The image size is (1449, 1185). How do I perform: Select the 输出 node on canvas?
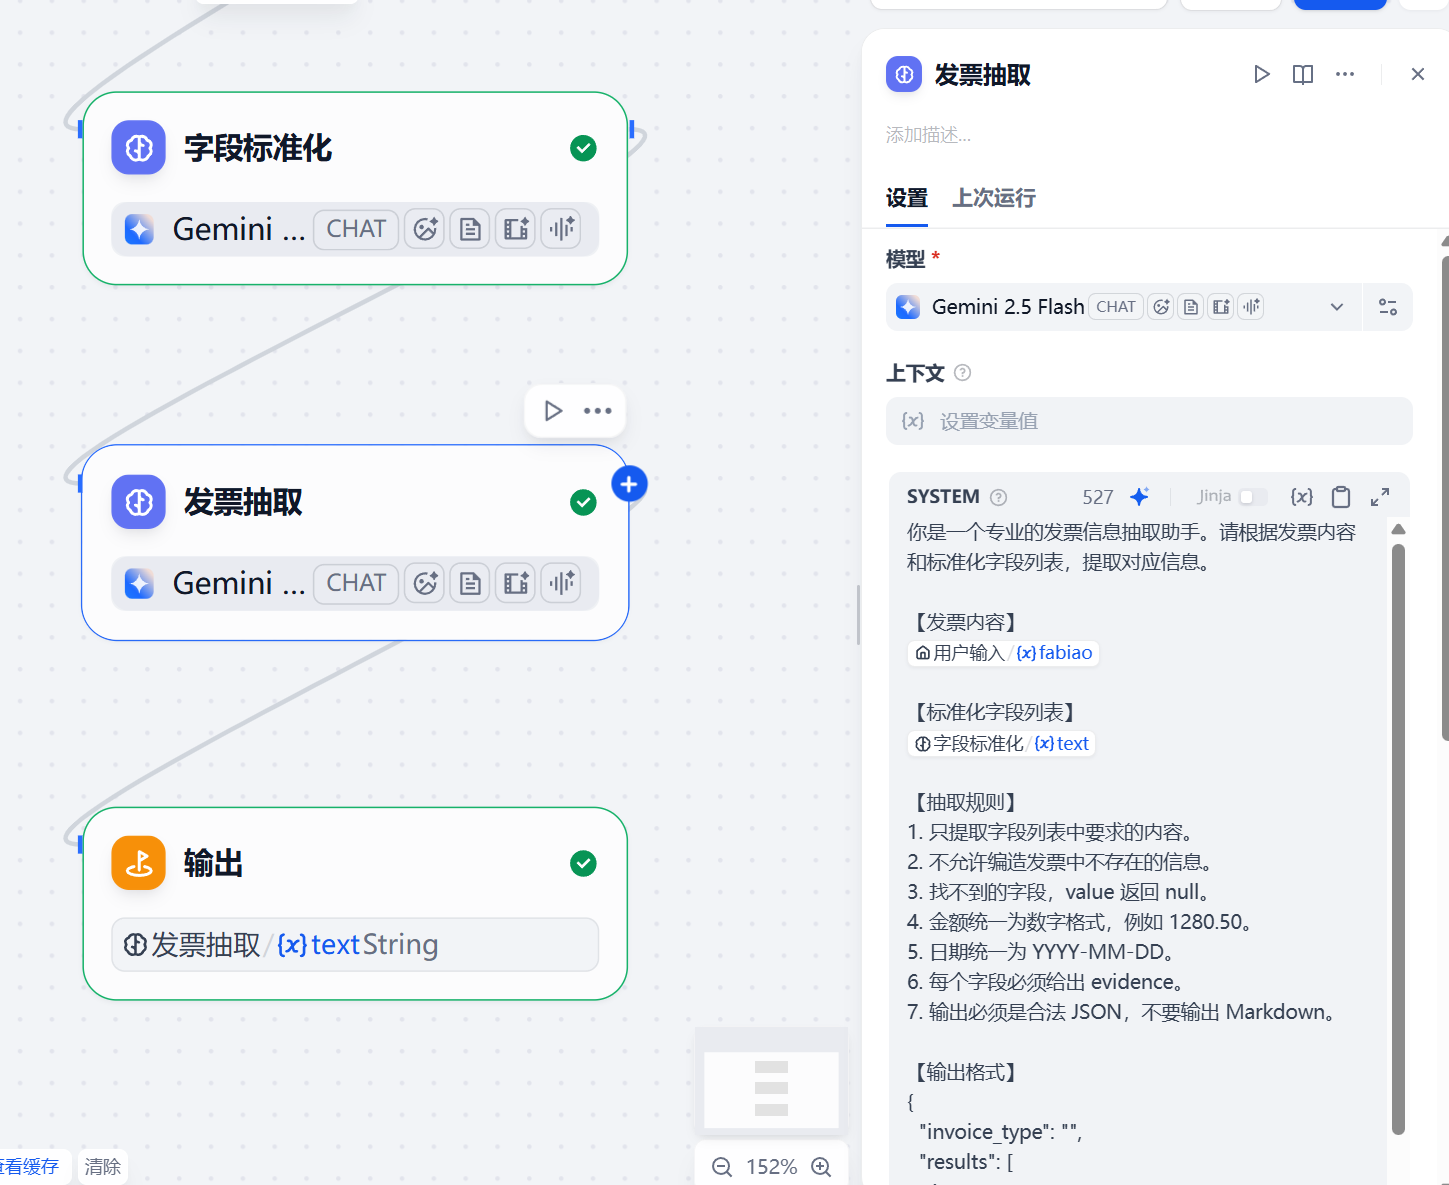pos(355,903)
